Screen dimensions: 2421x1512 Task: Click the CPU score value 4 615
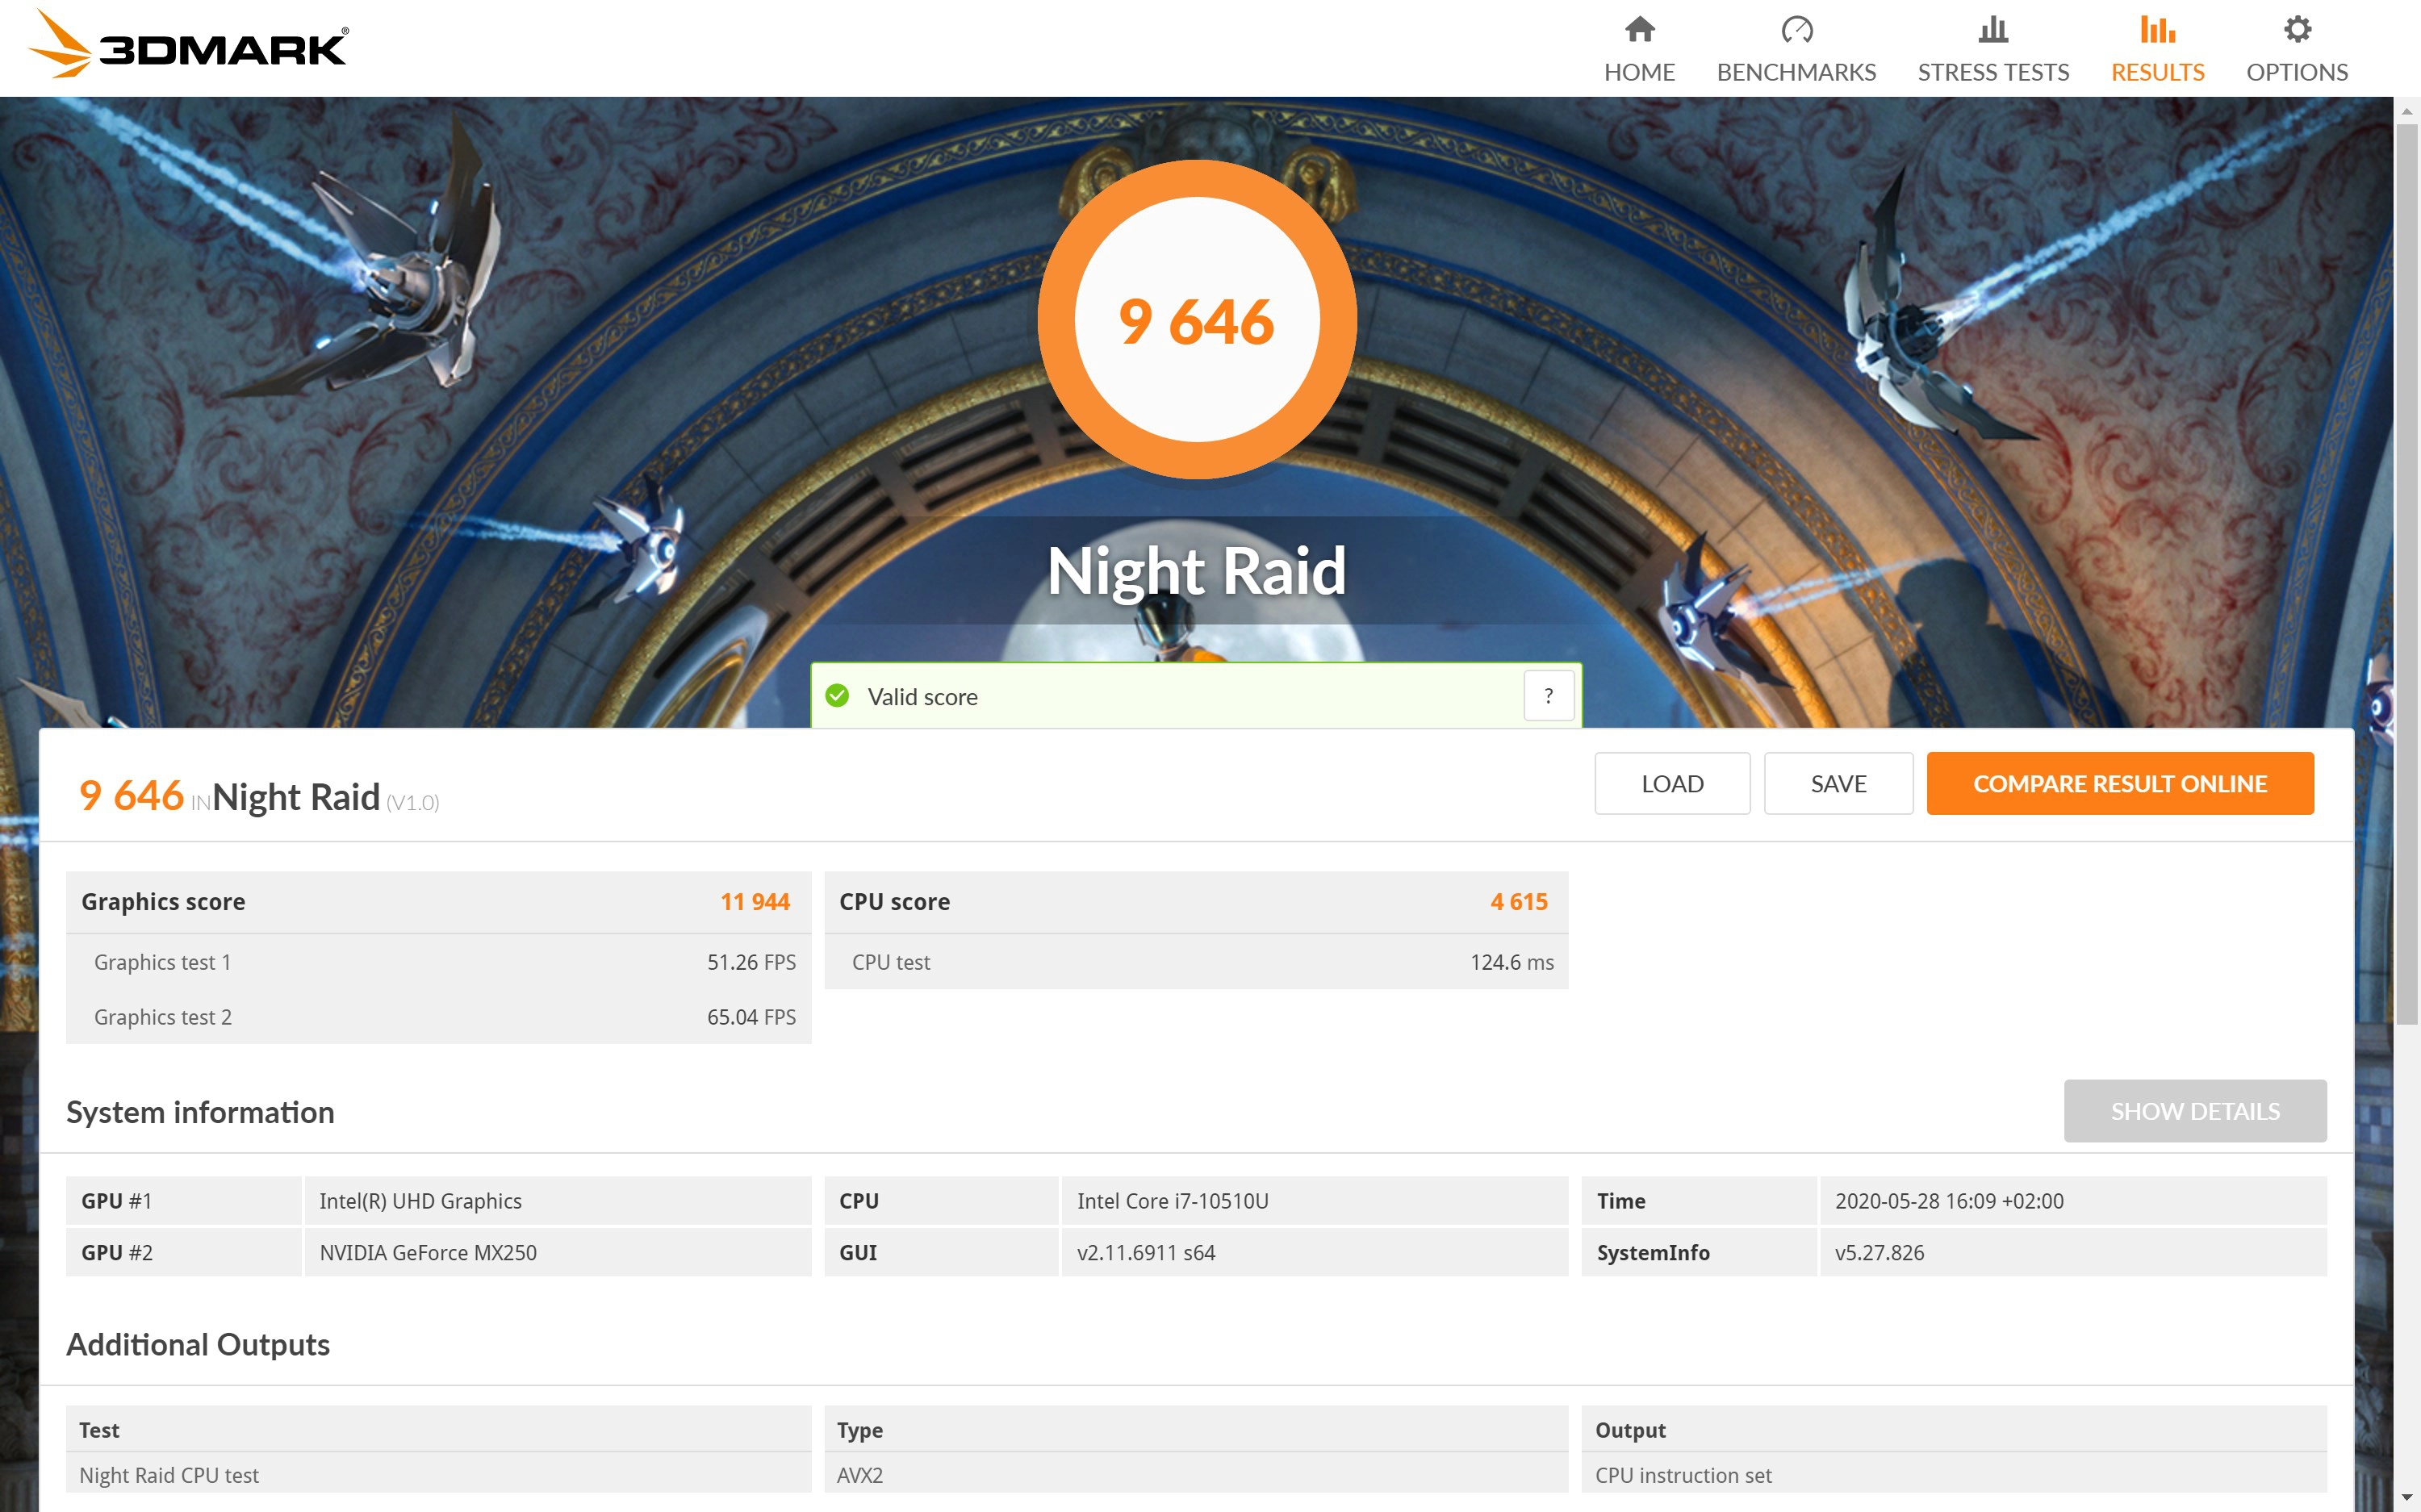1518,902
